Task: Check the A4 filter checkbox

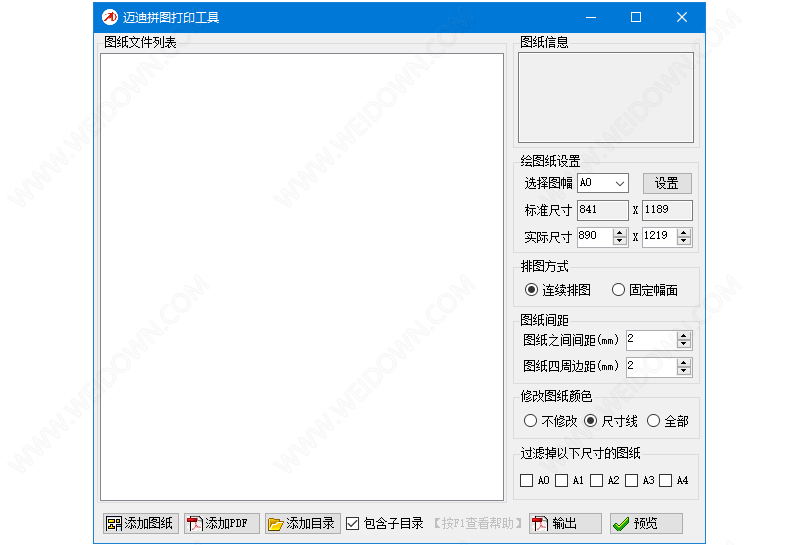Action: tap(666, 481)
